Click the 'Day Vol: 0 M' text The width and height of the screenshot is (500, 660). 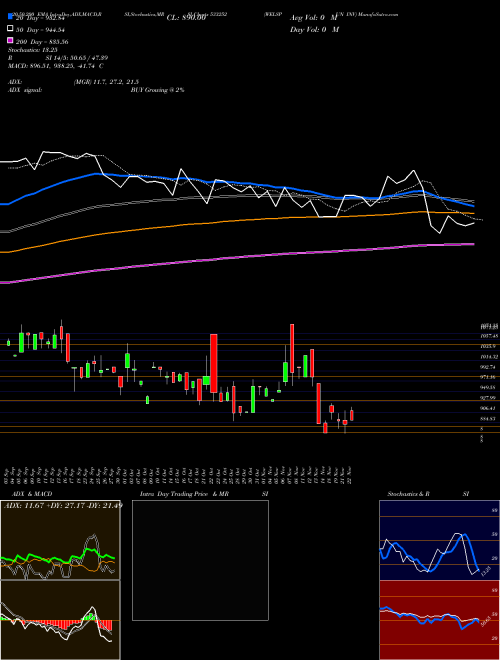click(x=314, y=29)
